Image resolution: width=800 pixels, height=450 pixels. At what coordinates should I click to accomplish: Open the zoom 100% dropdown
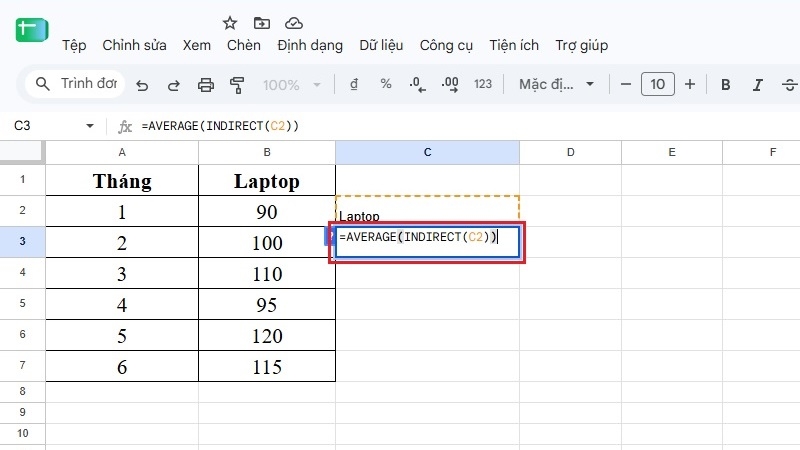point(292,85)
